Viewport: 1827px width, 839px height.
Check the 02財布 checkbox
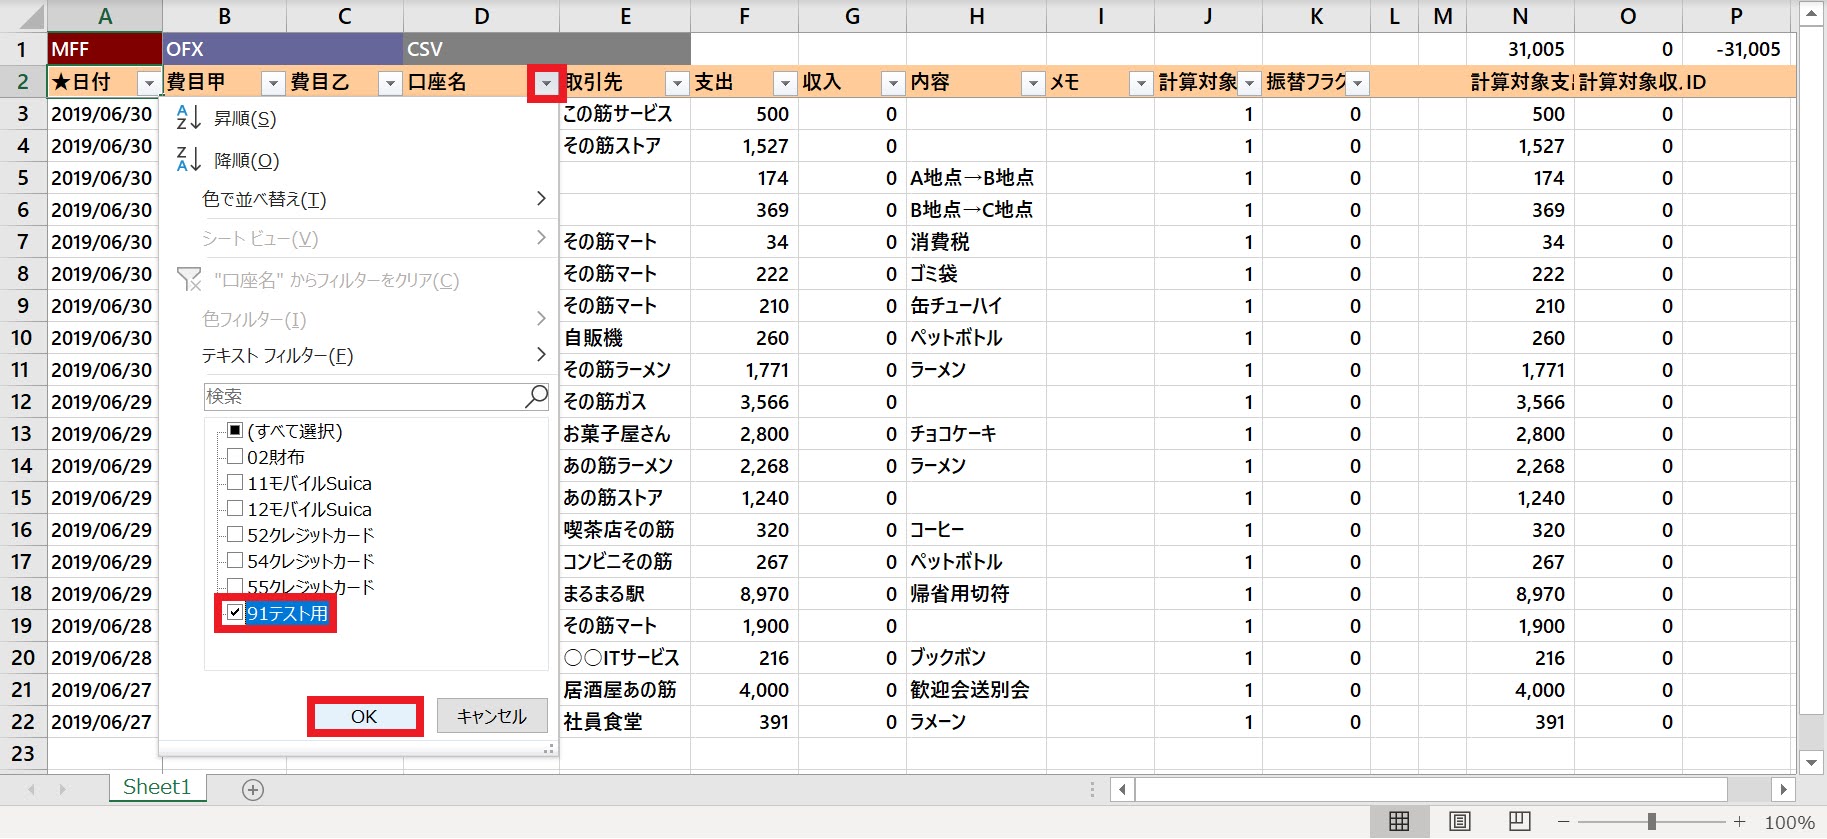[235, 457]
